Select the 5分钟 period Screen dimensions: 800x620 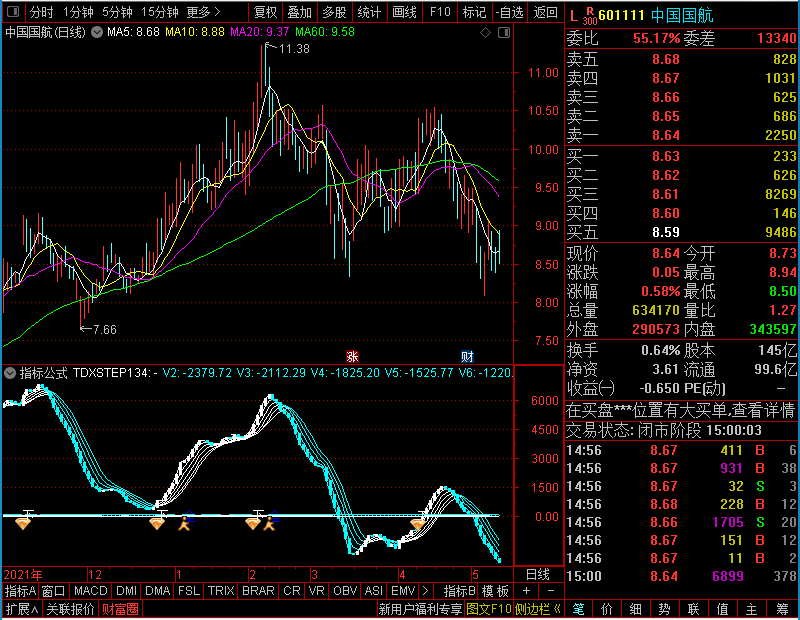[117, 12]
